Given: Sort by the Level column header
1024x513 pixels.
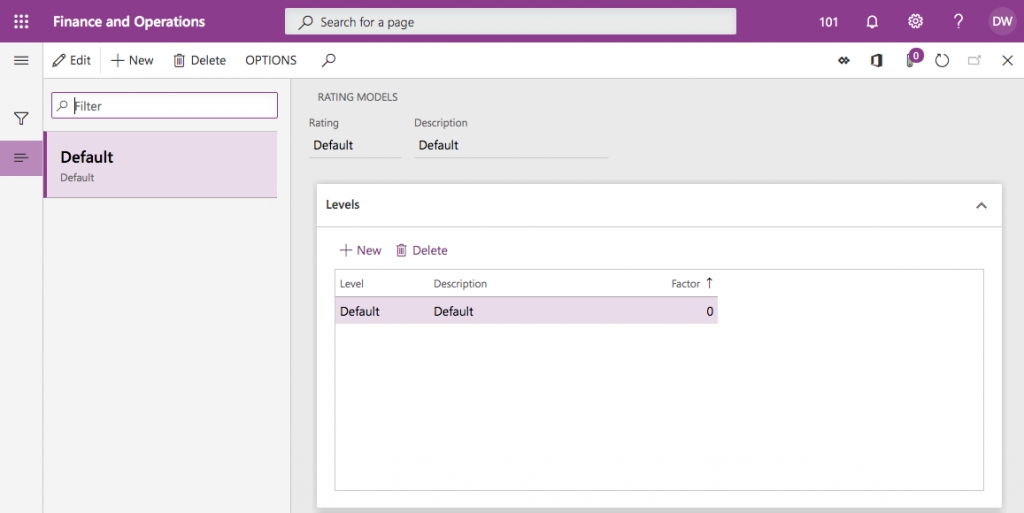Looking at the screenshot, I should tap(351, 284).
